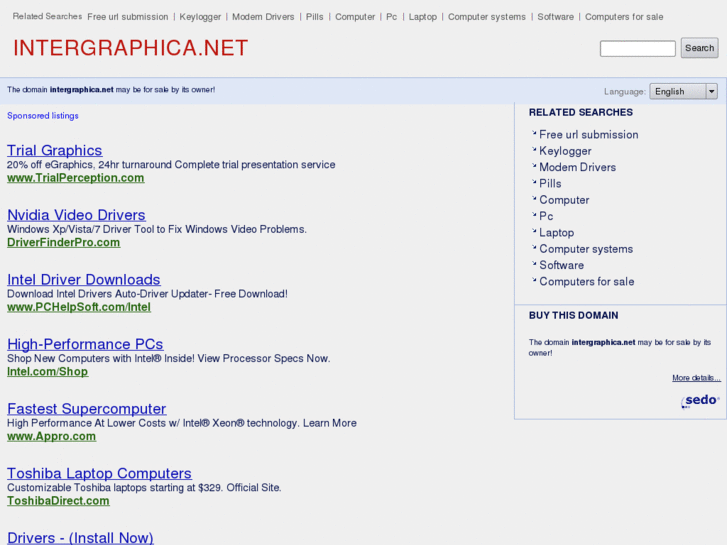Open the High-Performance PCs listing
This screenshot has height=545, width=727.
85,344
